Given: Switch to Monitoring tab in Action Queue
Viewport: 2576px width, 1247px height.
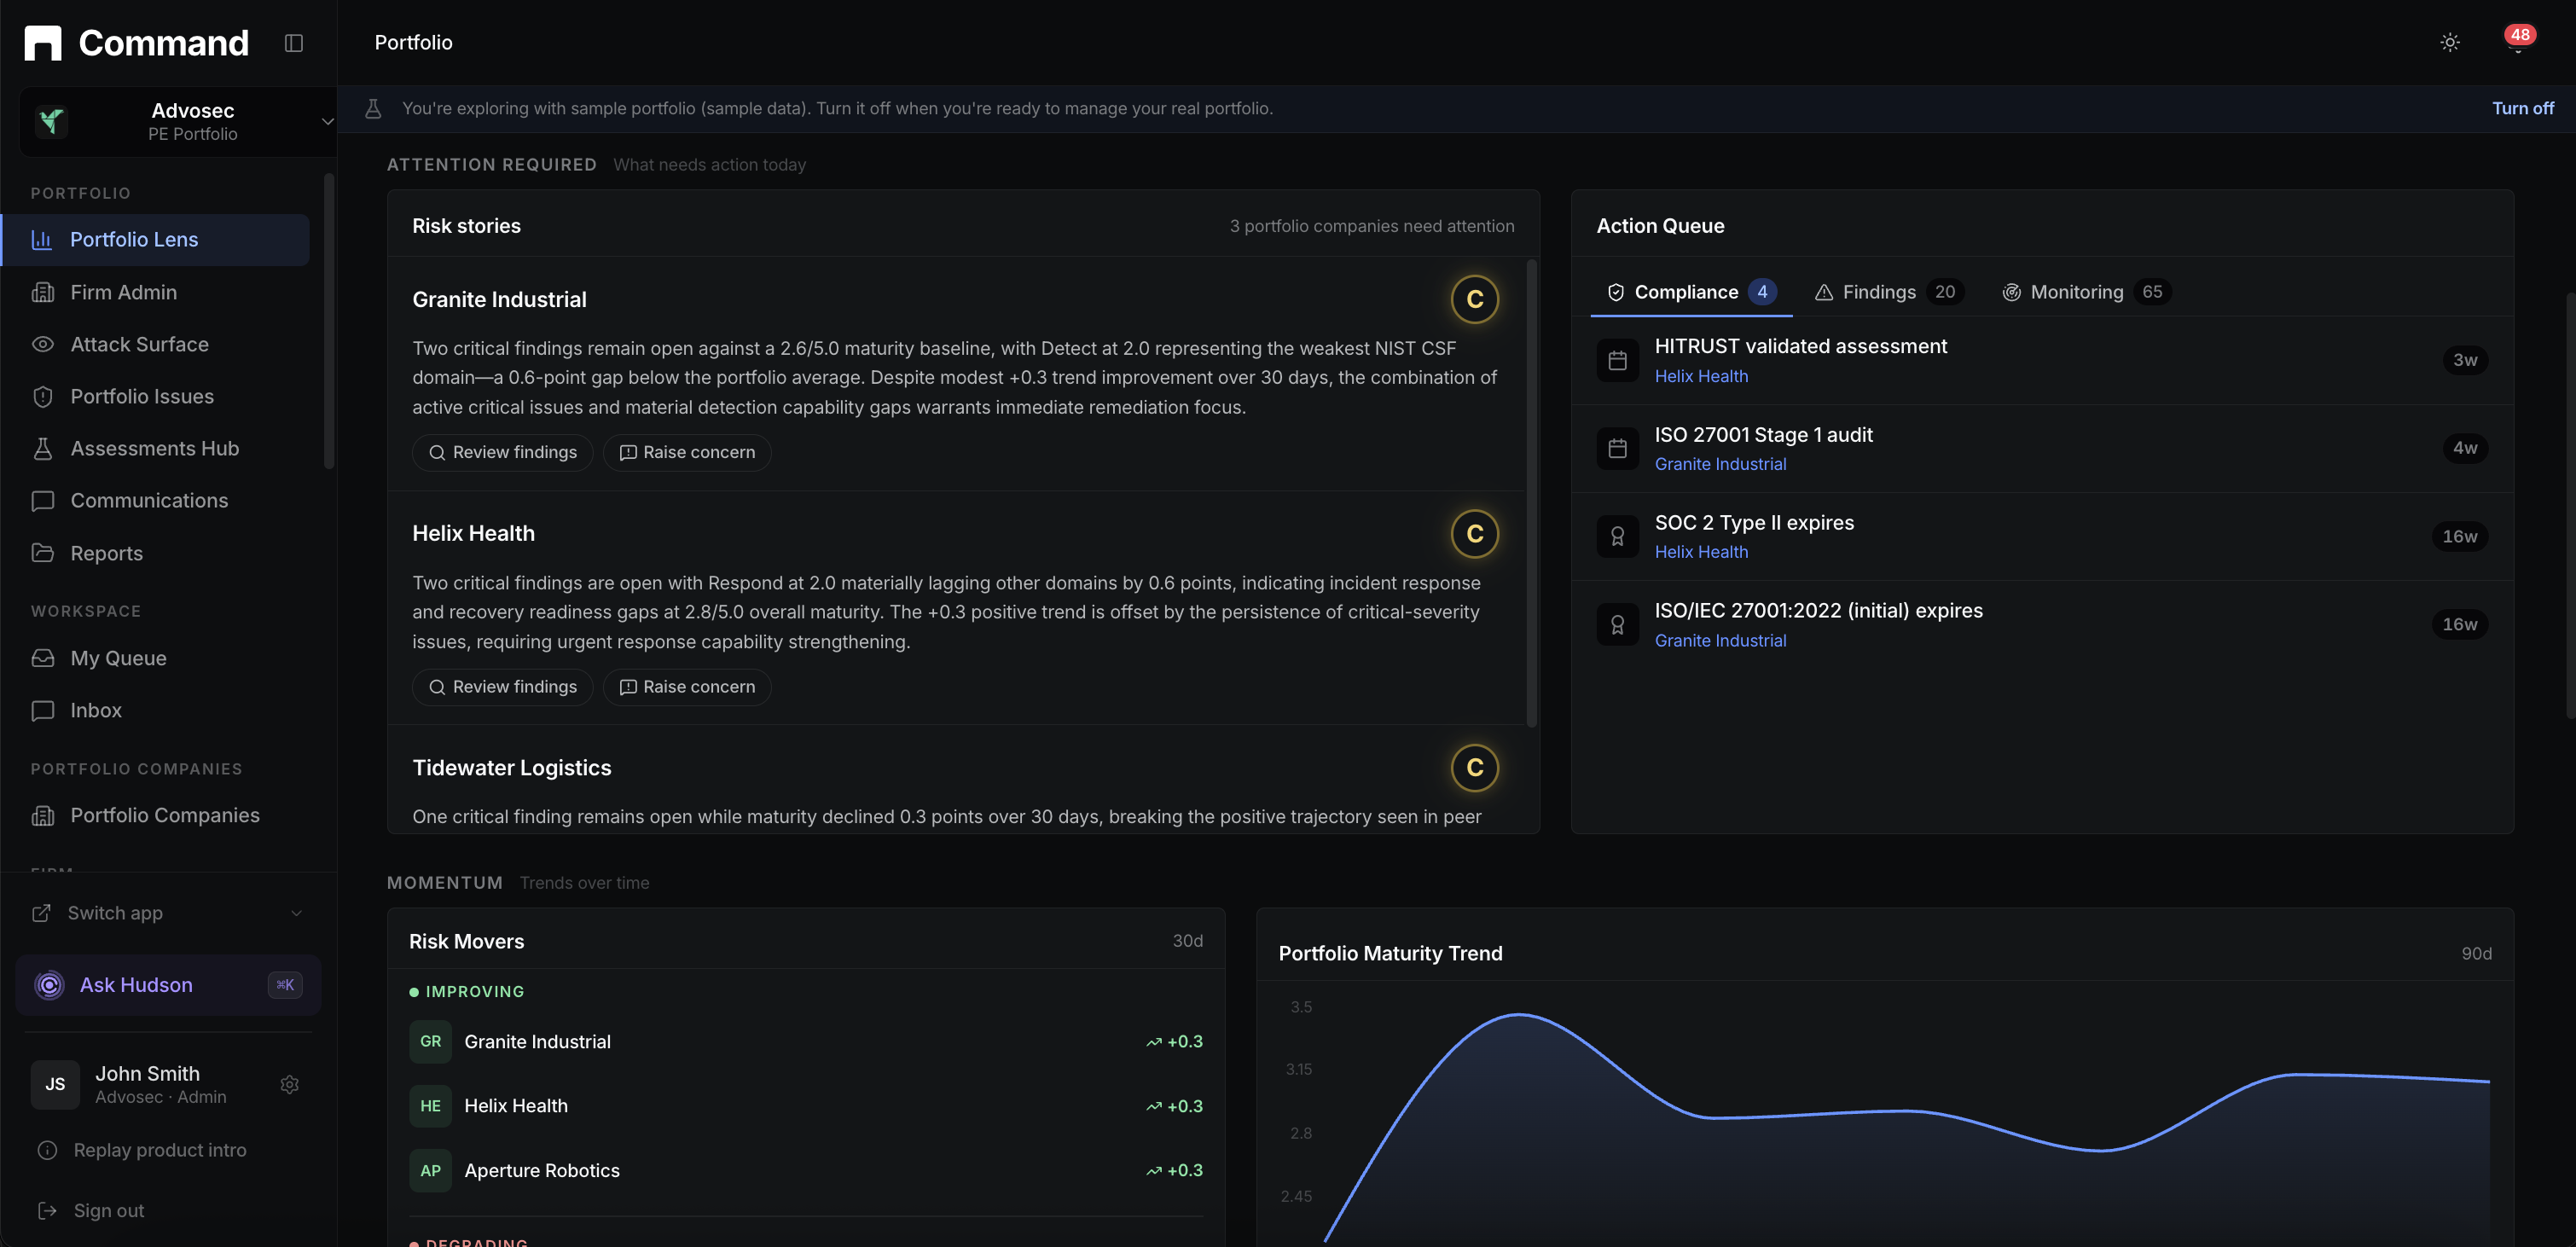Looking at the screenshot, I should click(x=2085, y=292).
